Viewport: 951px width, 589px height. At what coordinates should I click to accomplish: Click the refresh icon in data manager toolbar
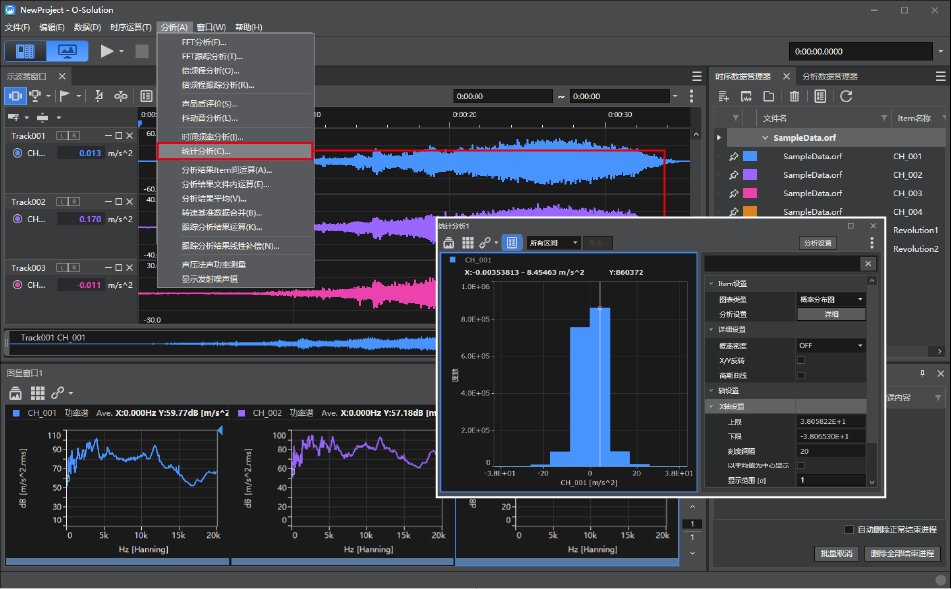tap(846, 96)
